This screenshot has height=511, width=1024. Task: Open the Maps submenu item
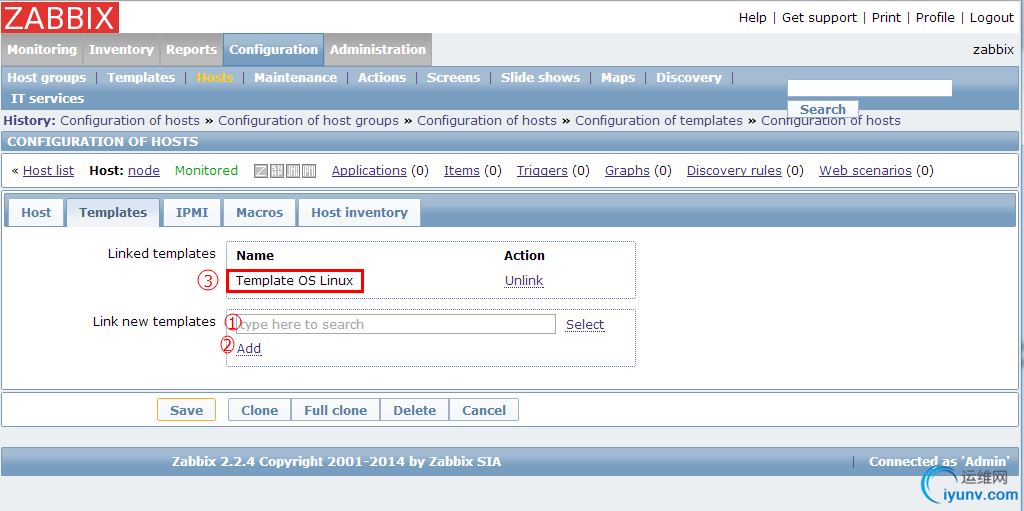618,78
